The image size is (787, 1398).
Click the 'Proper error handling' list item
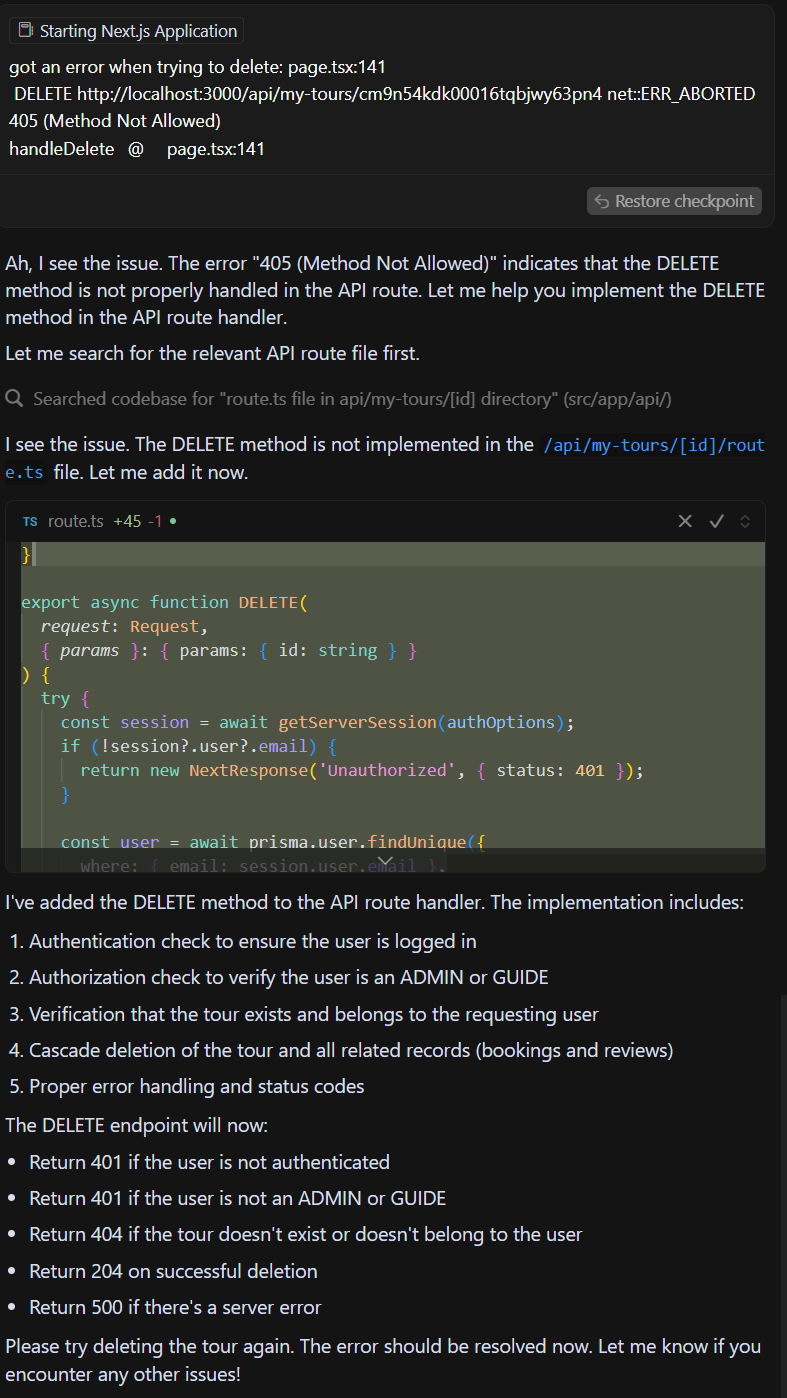(x=196, y=1086)
